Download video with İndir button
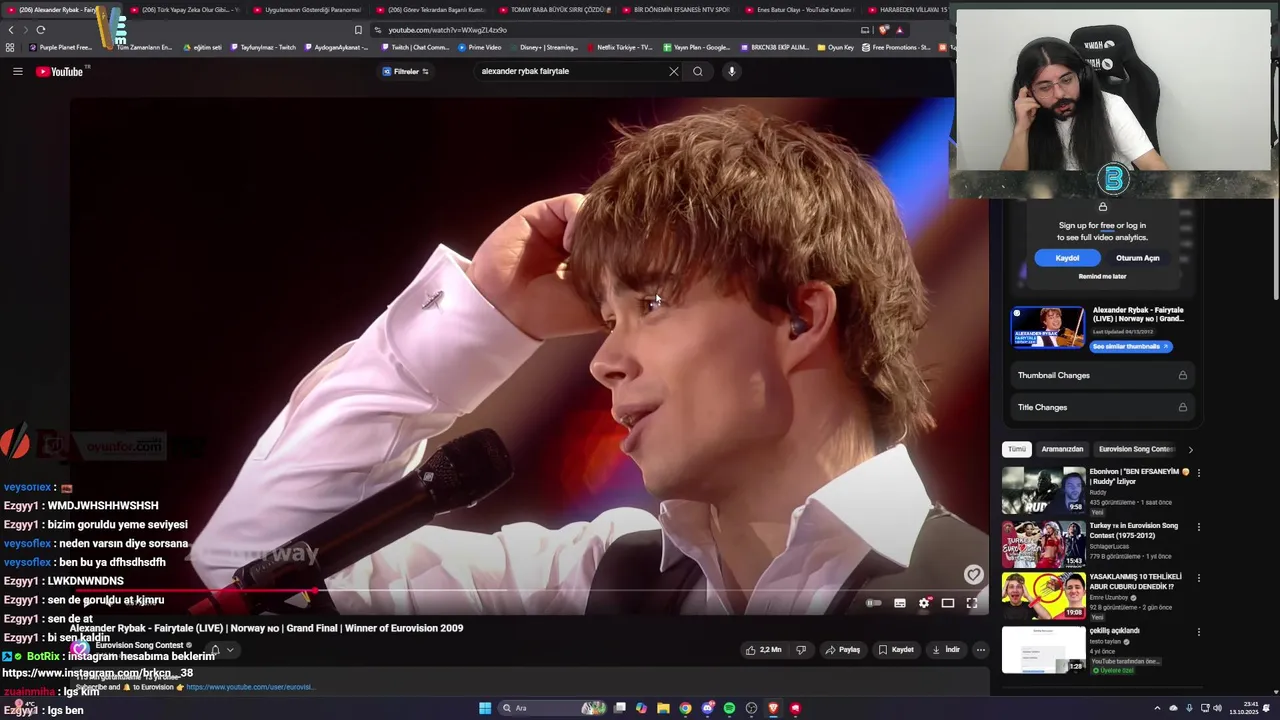The width and height of the screenshot is (1280, 720). click(946, 650)
